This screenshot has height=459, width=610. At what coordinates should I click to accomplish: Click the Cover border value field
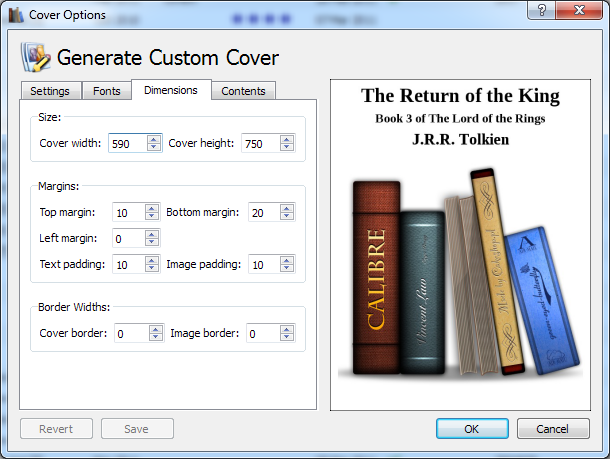(132, 333)
